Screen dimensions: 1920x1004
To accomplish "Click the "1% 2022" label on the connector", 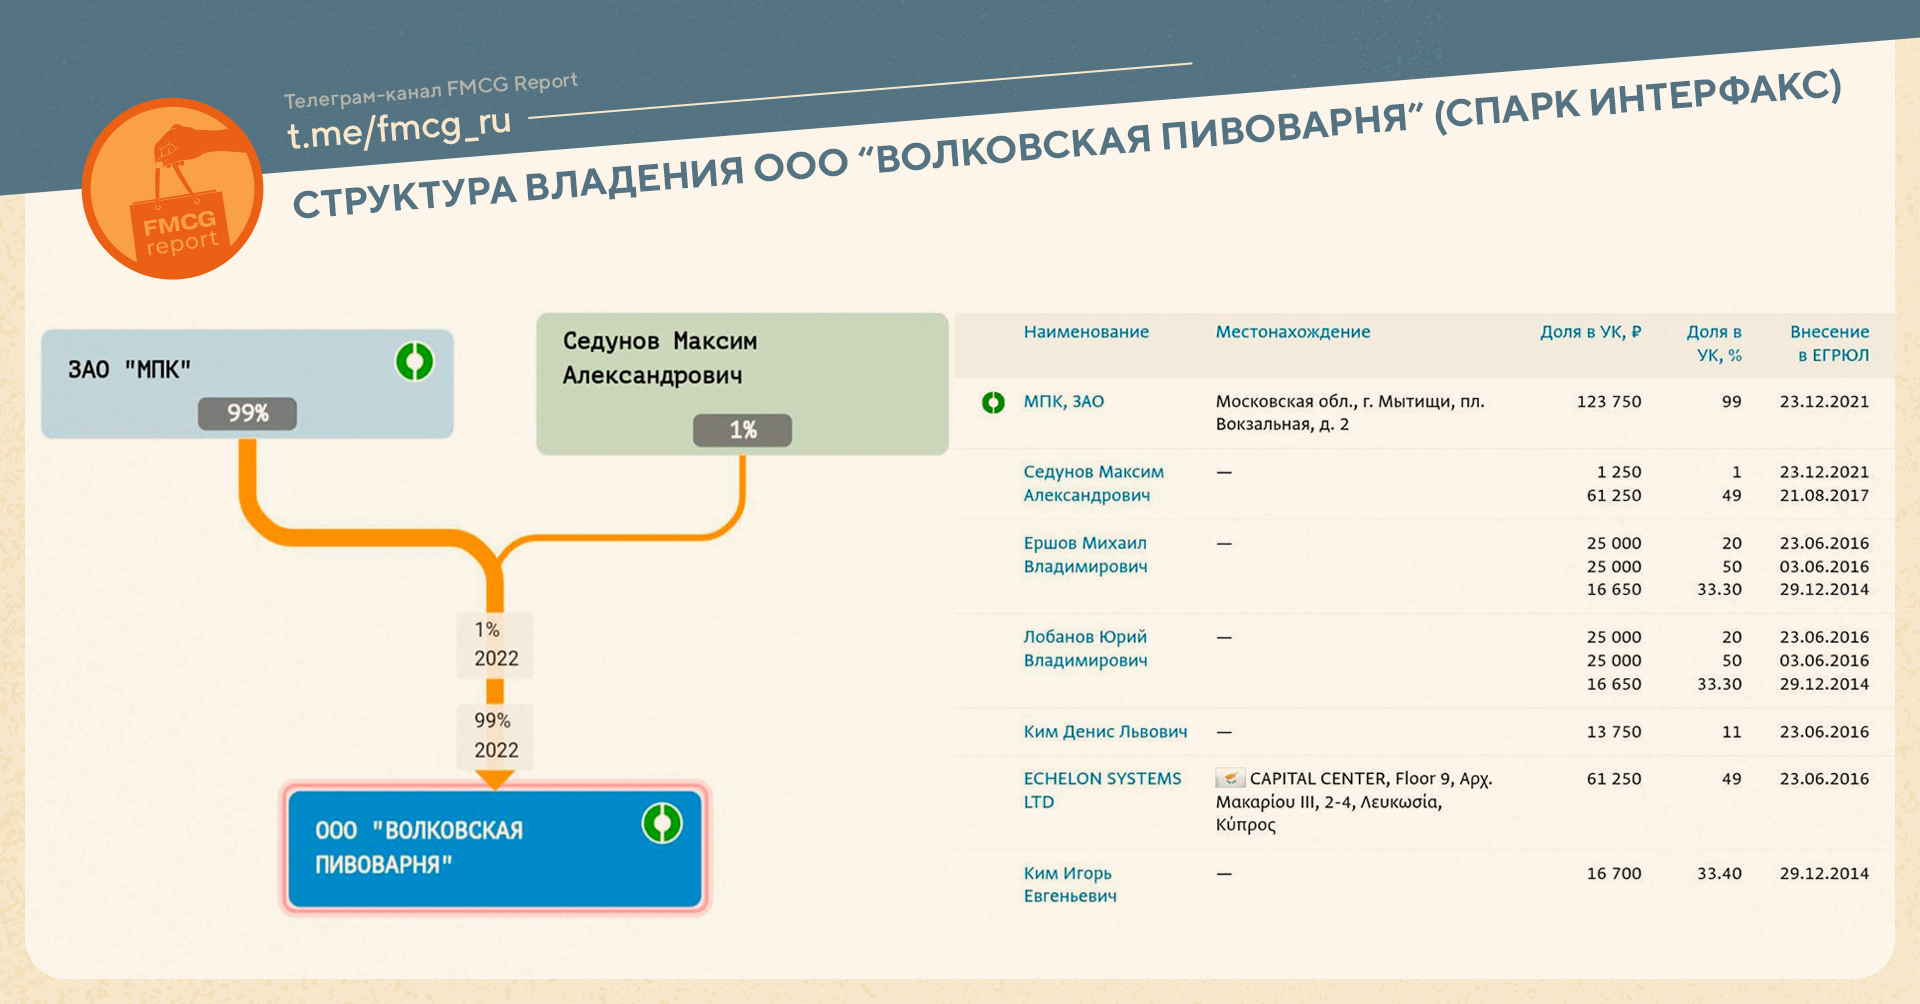I will pyautogui.click(x=495, y=645).
